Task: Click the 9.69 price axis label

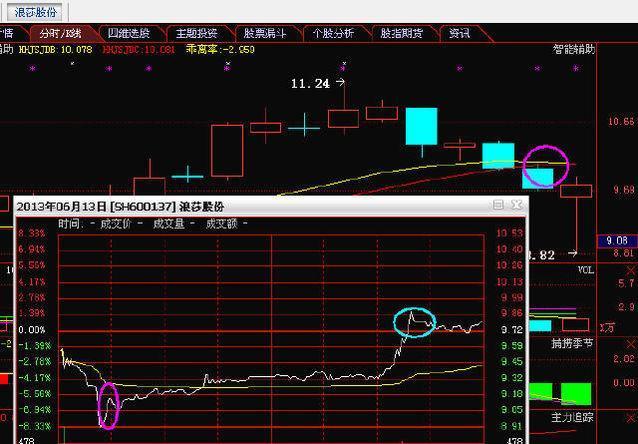Action: point(624,190)
